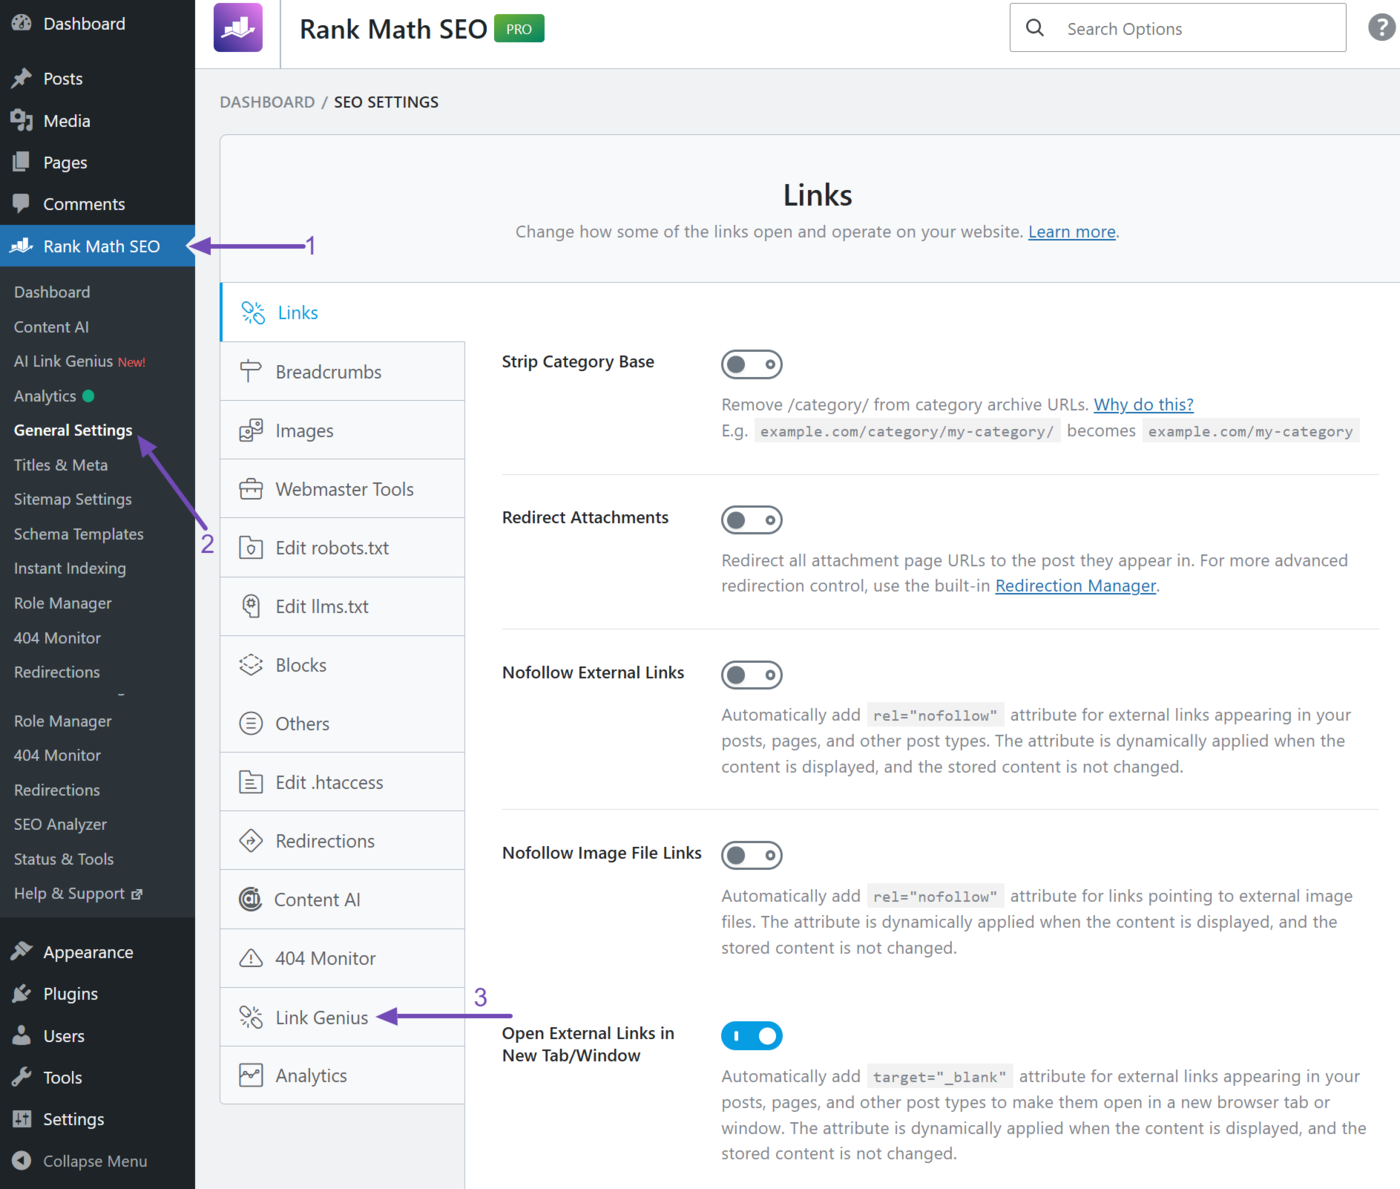Click the Content AI swirl icon
Screen dimensions: 1400x1189
pos(250,899)
